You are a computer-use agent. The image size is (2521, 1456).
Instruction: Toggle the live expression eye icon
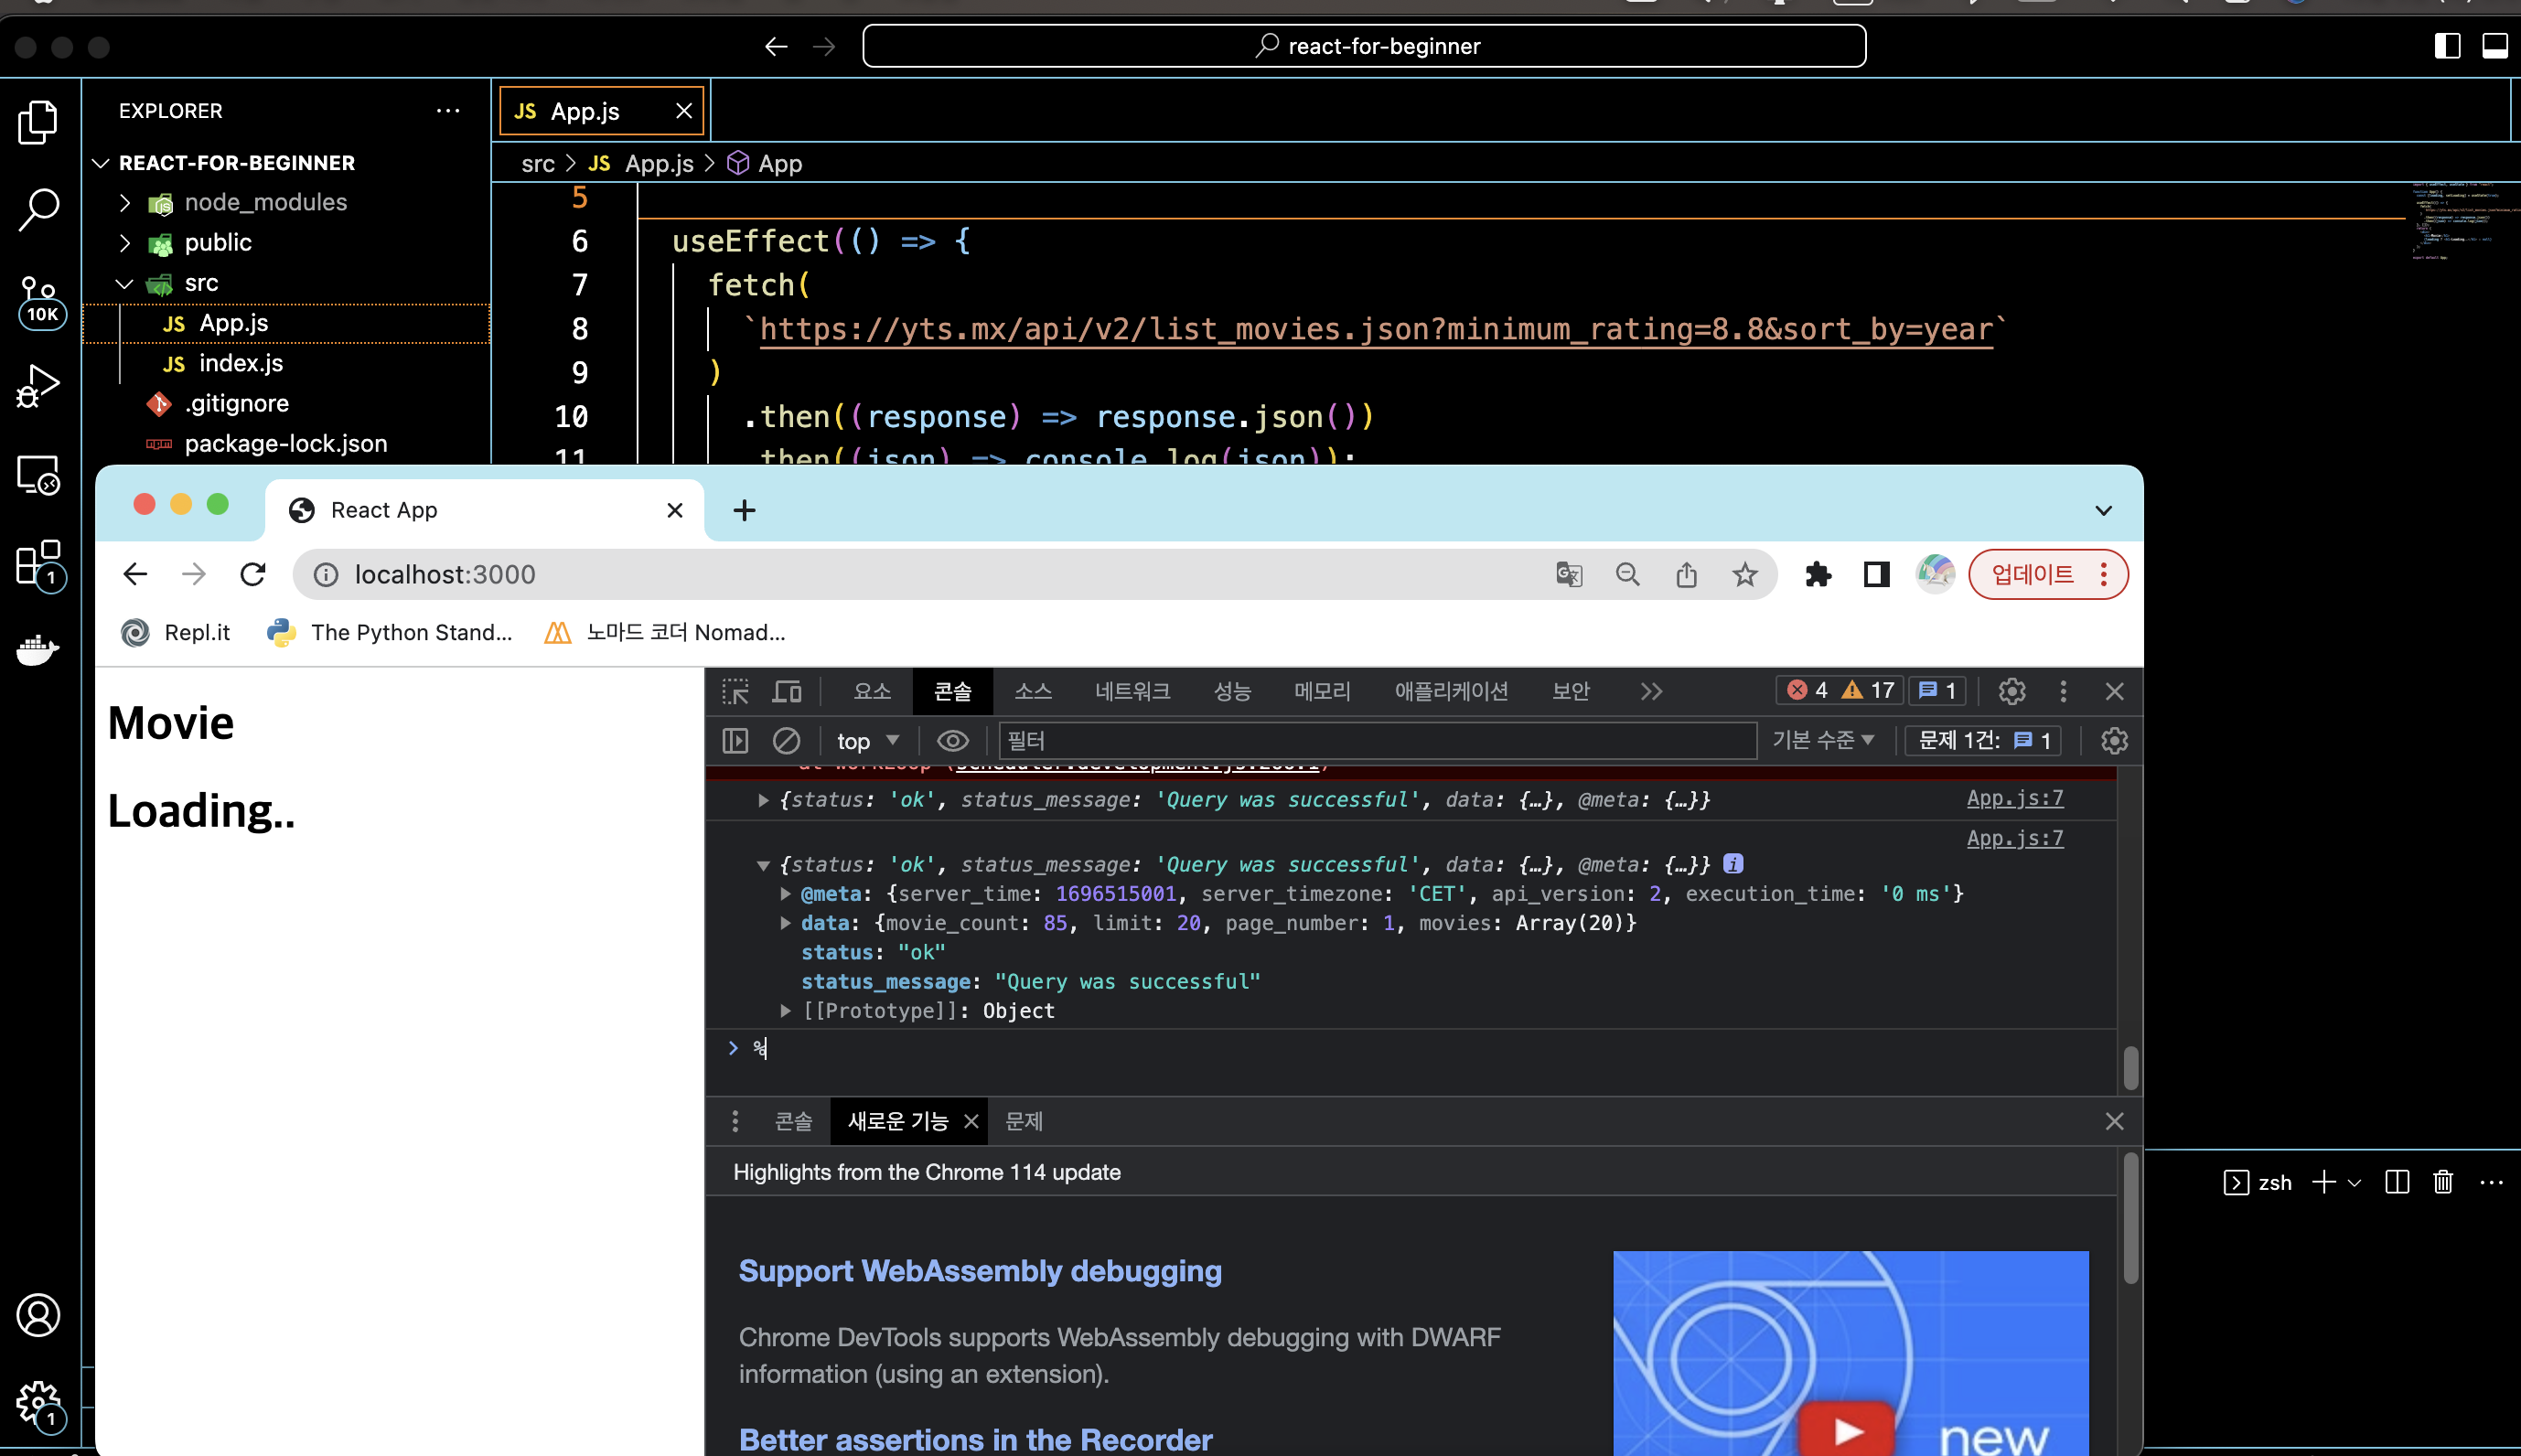[x=952, y=741]
